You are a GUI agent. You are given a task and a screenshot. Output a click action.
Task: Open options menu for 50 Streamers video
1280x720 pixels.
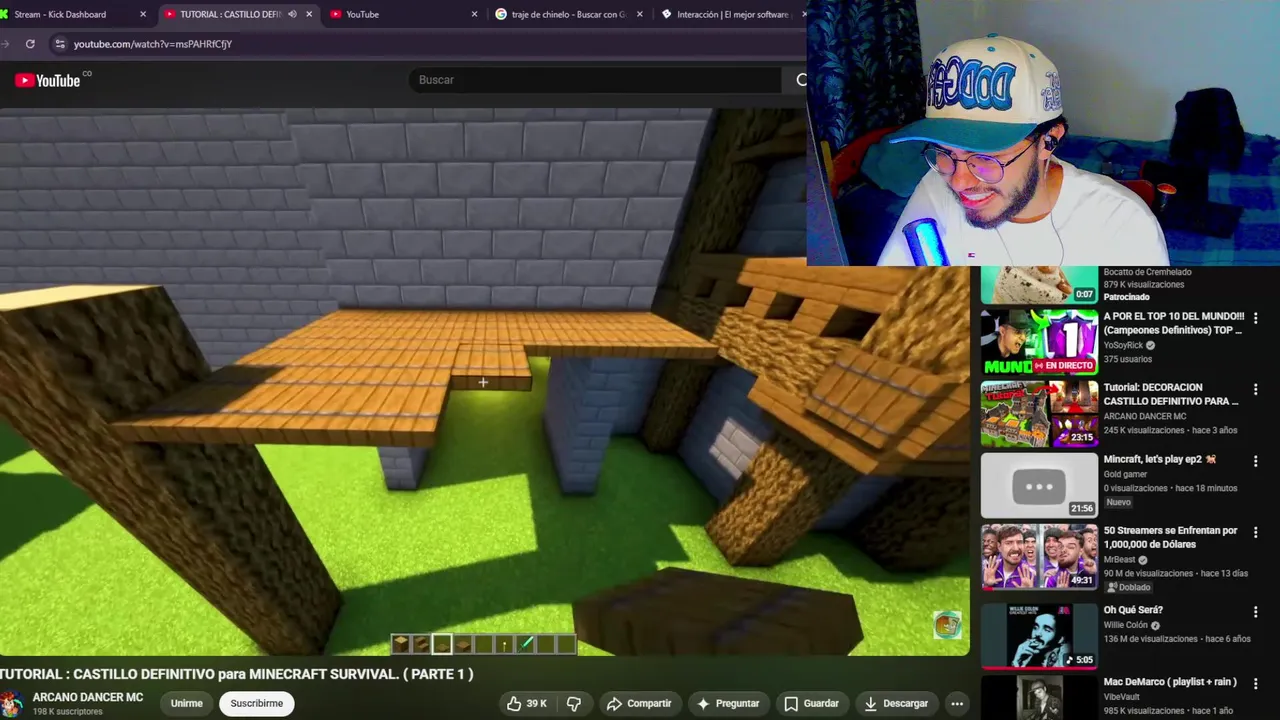[x=1255, y=532]
